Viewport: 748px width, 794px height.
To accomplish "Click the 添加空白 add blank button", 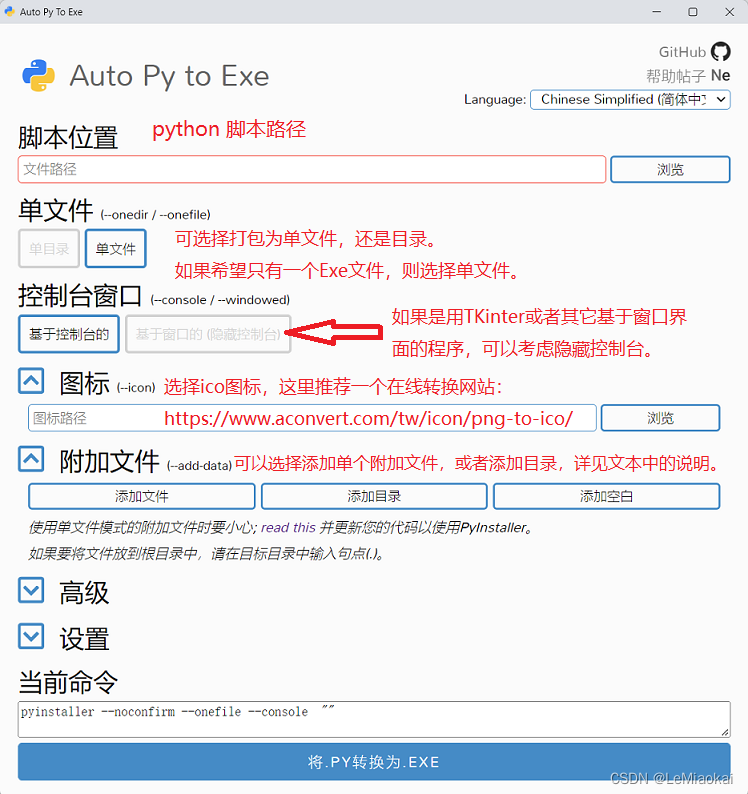I will click(x=607, y=496).
